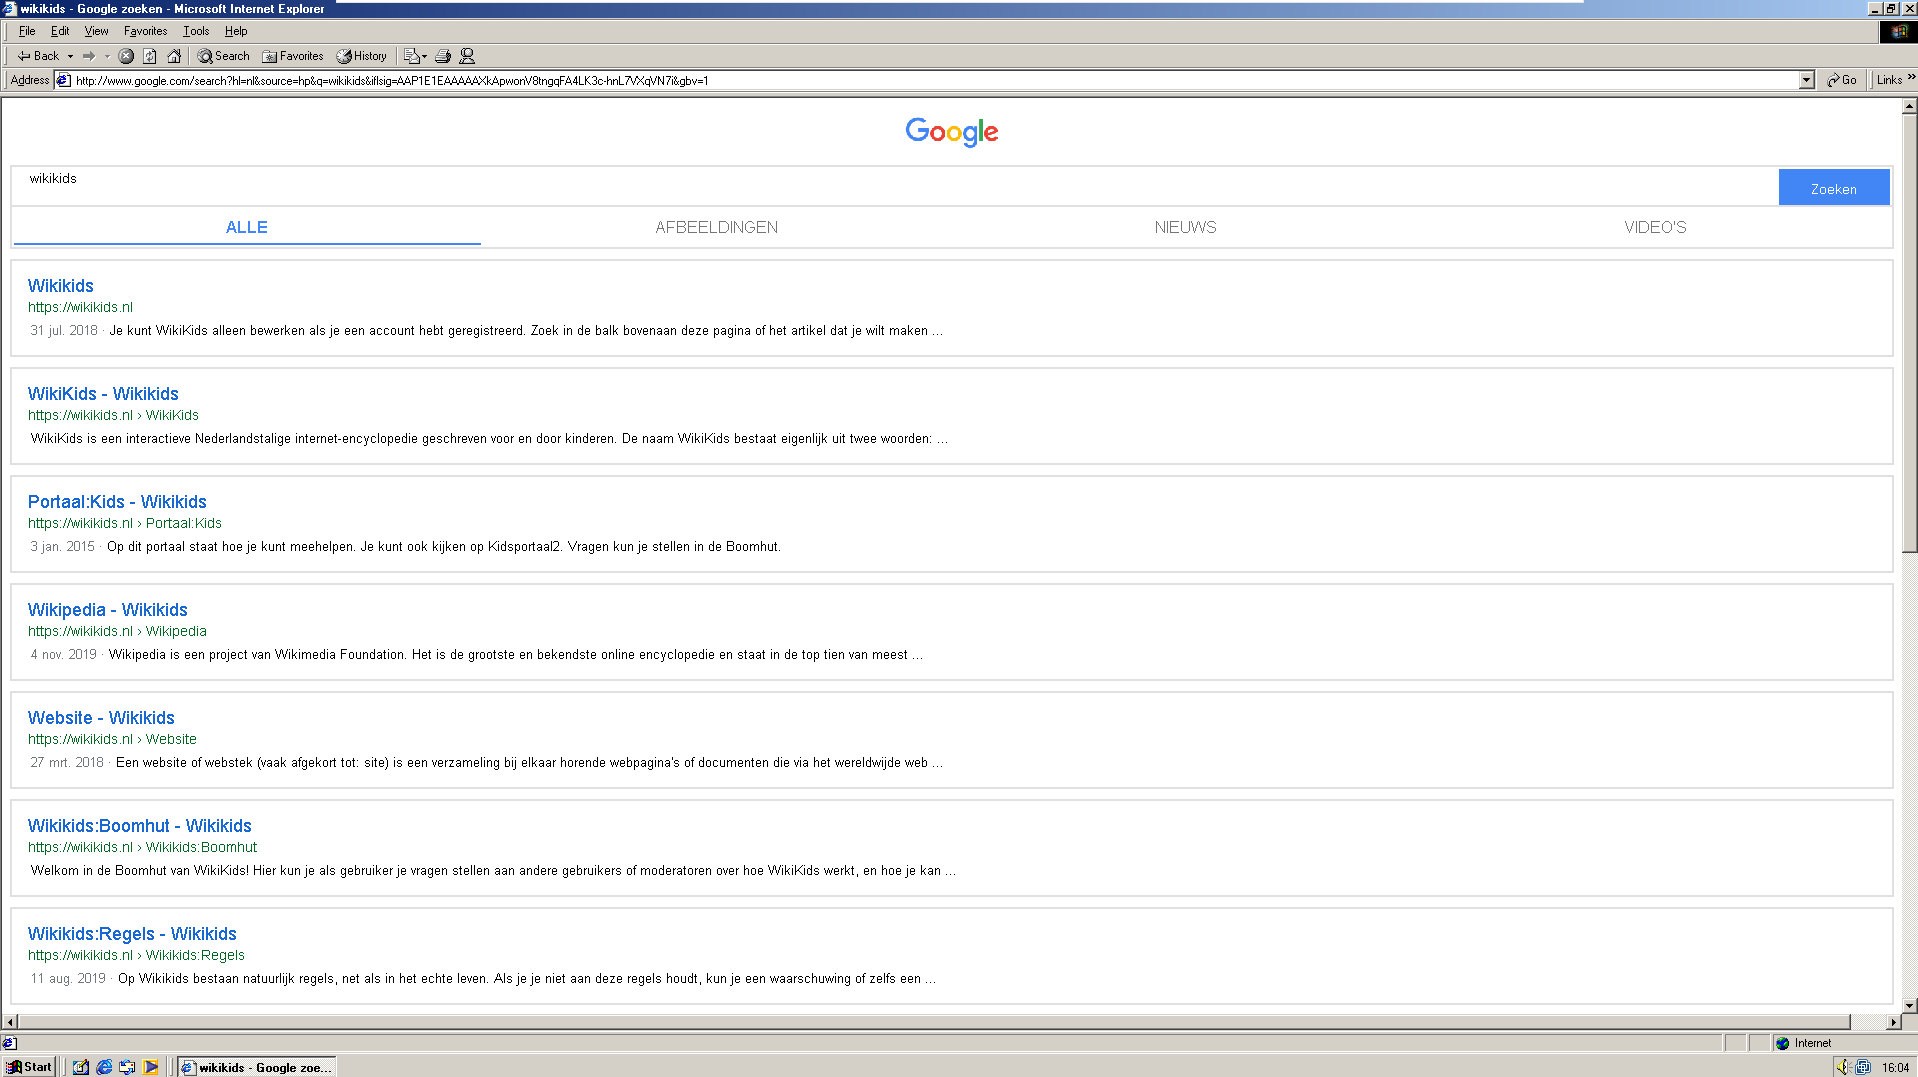Click the Go button
Screen dimensions: 1918x1077
[1841, 80]
